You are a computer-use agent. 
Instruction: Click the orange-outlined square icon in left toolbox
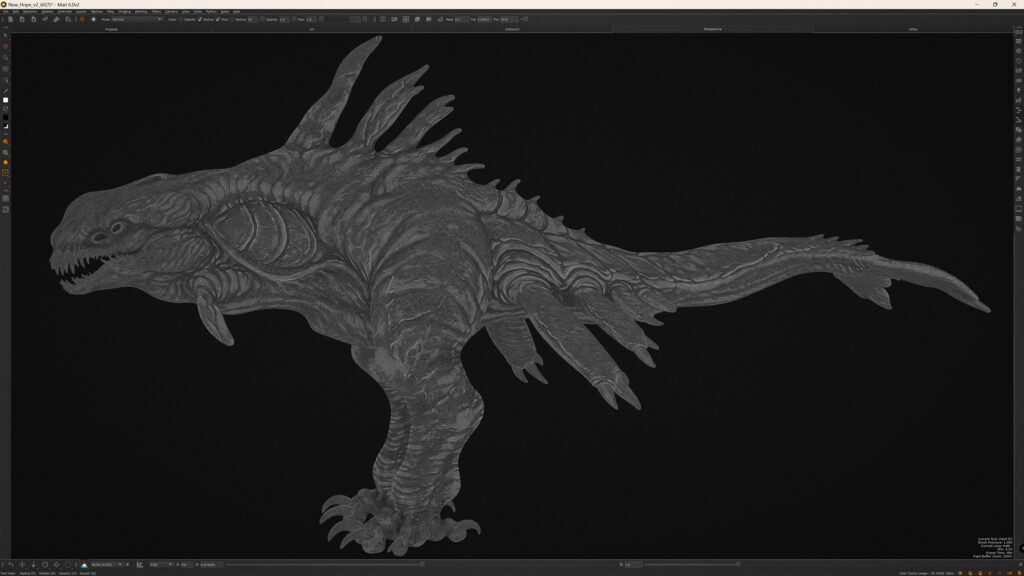[x=5, y=173]
